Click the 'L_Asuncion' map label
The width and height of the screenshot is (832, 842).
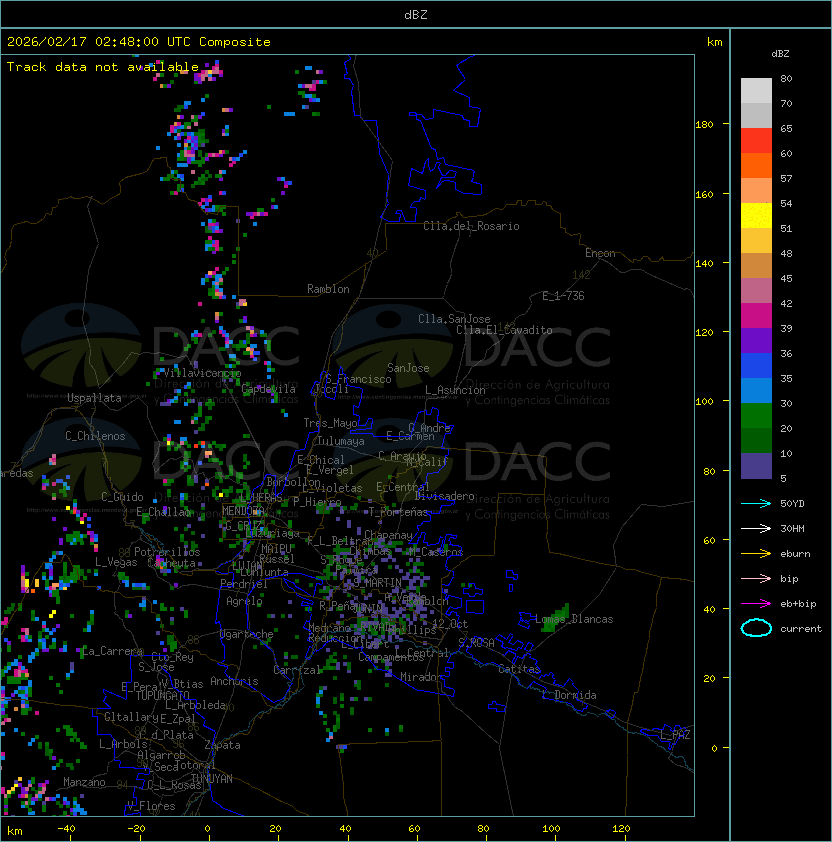coord(455,390)
